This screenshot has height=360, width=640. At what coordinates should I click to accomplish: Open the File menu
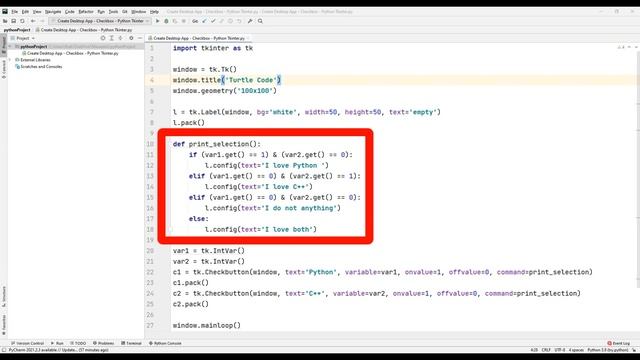[15, 12]
